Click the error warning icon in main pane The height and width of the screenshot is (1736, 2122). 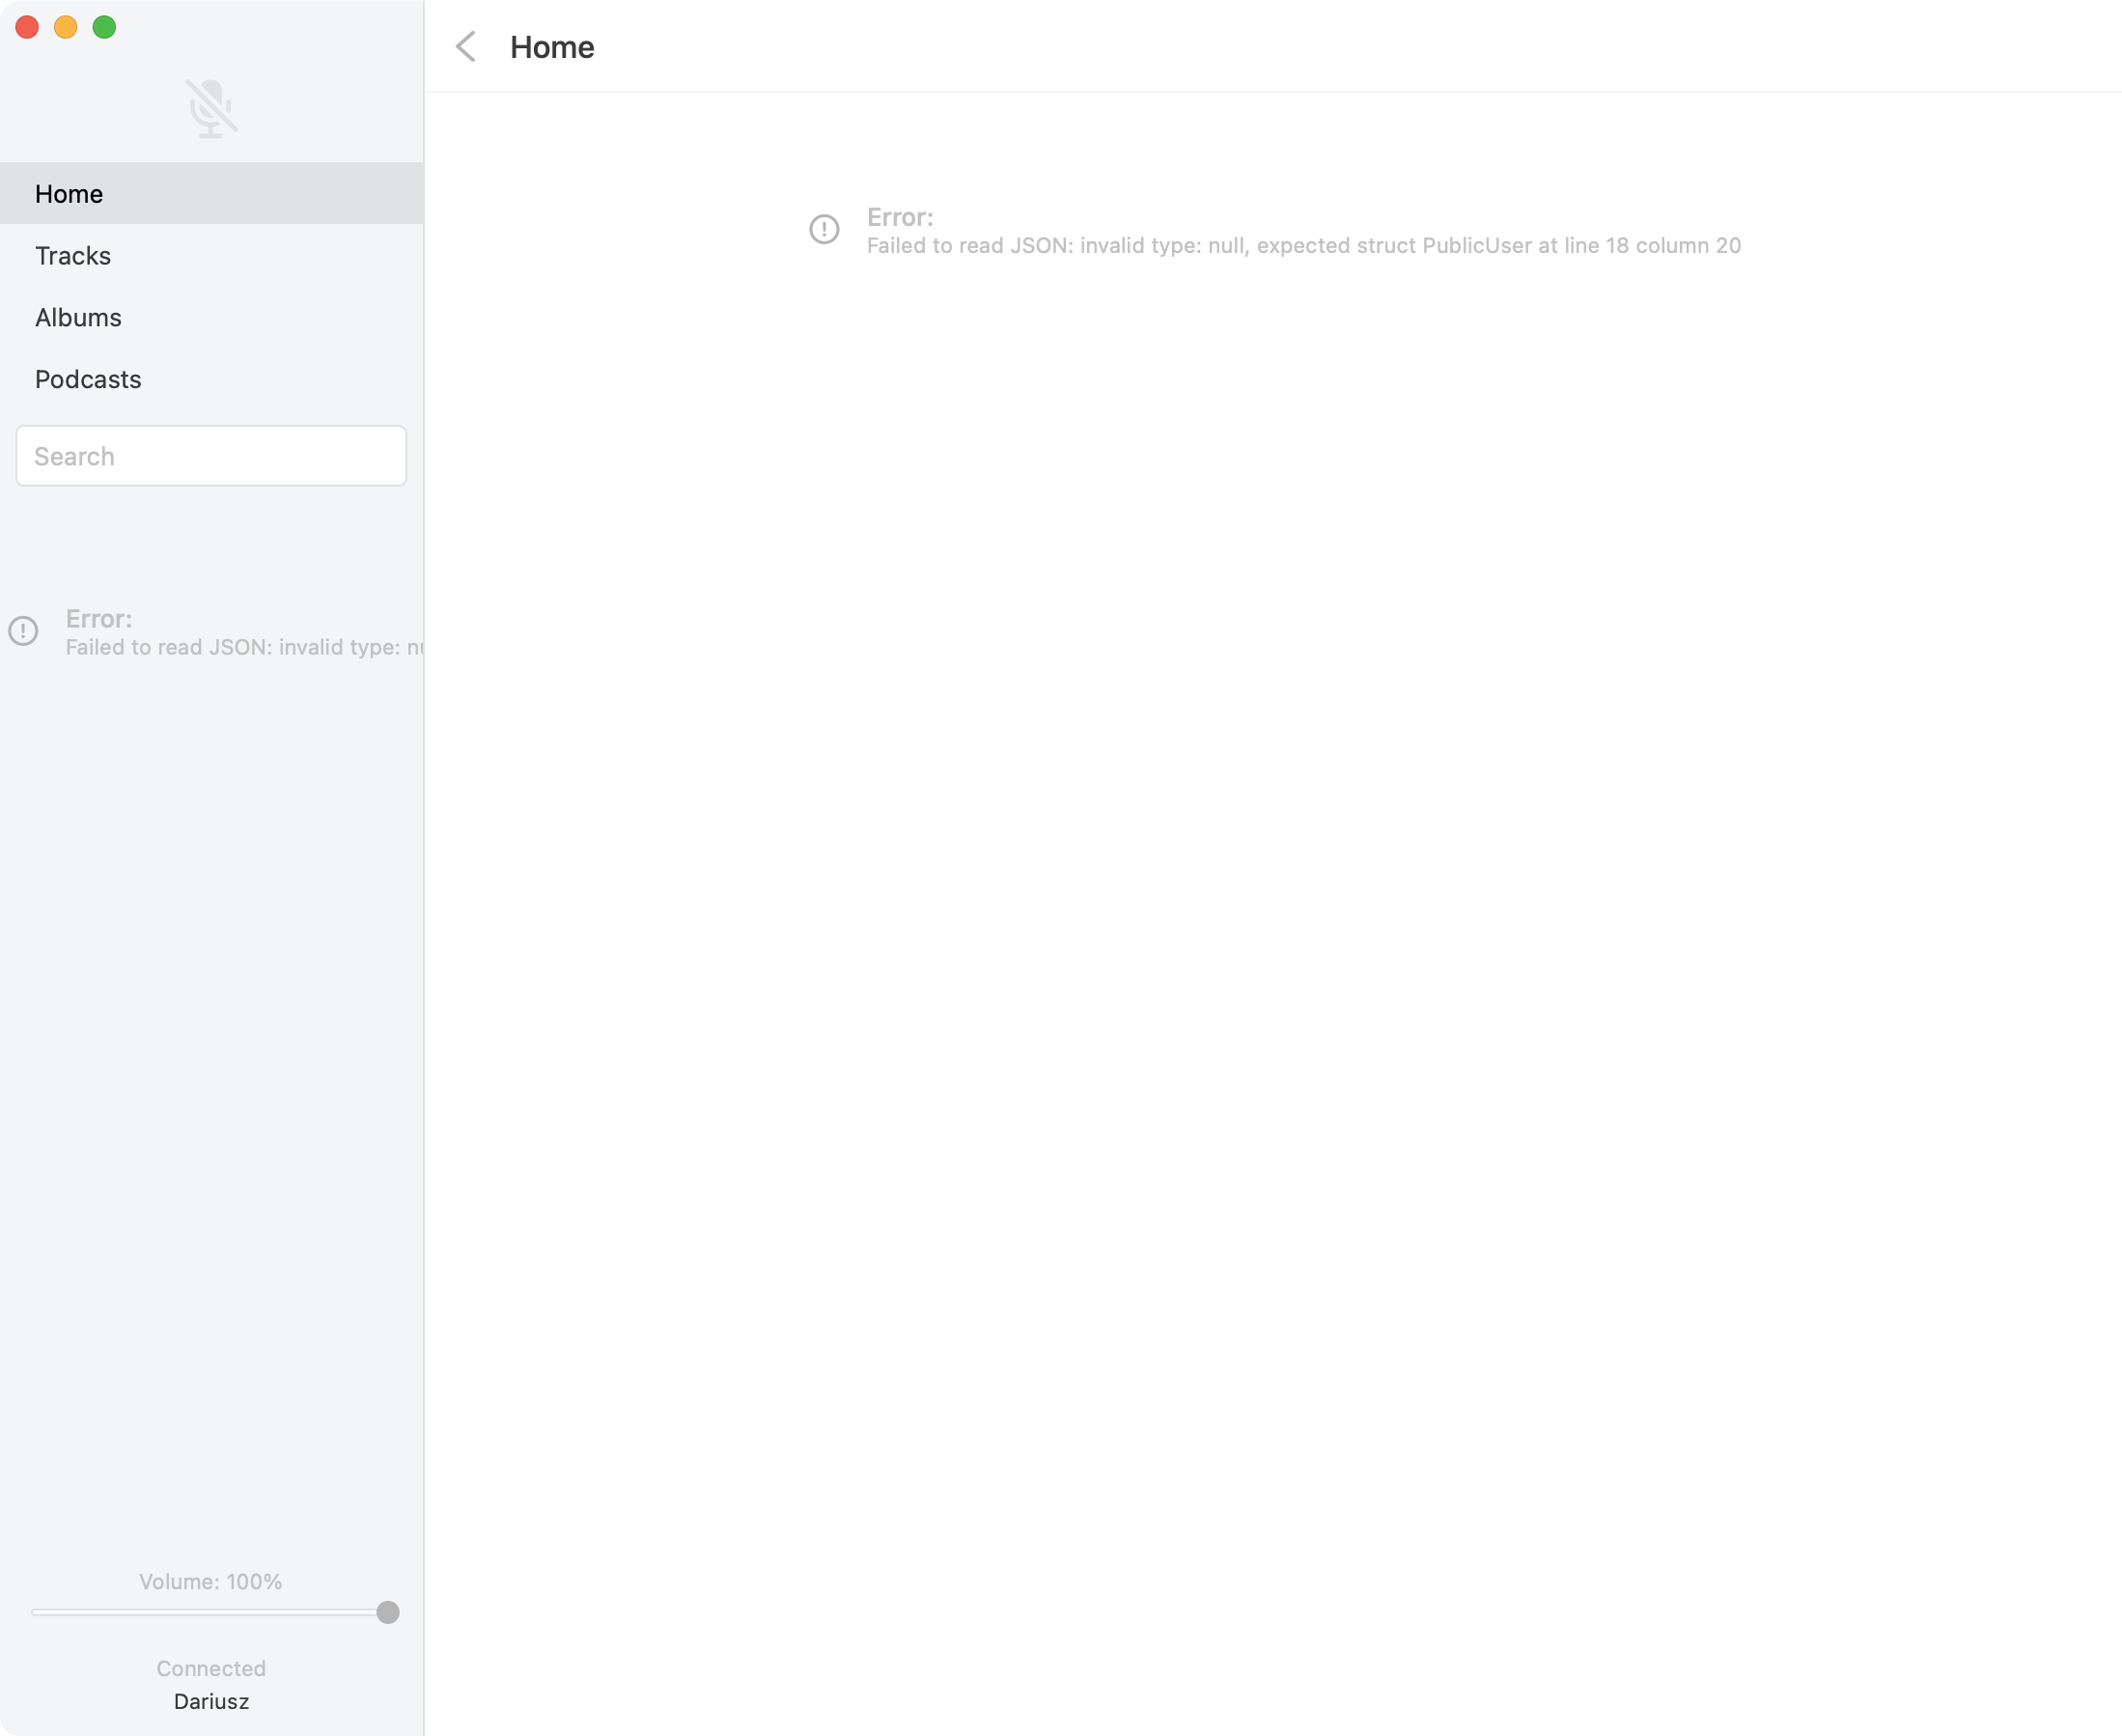(x=824, y=230)
